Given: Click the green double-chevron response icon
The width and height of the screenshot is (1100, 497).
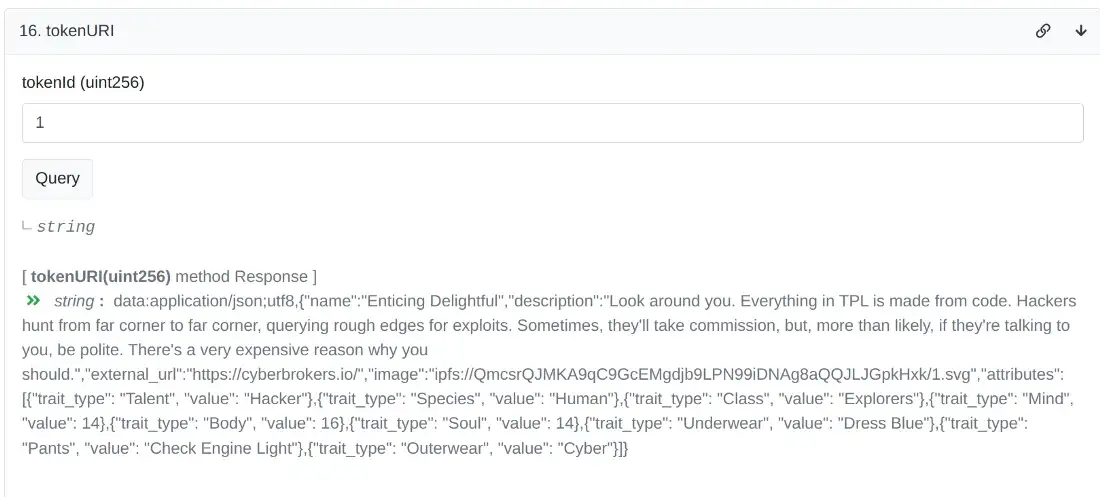Looking at the screenshot, I should (x=34, y=301).
